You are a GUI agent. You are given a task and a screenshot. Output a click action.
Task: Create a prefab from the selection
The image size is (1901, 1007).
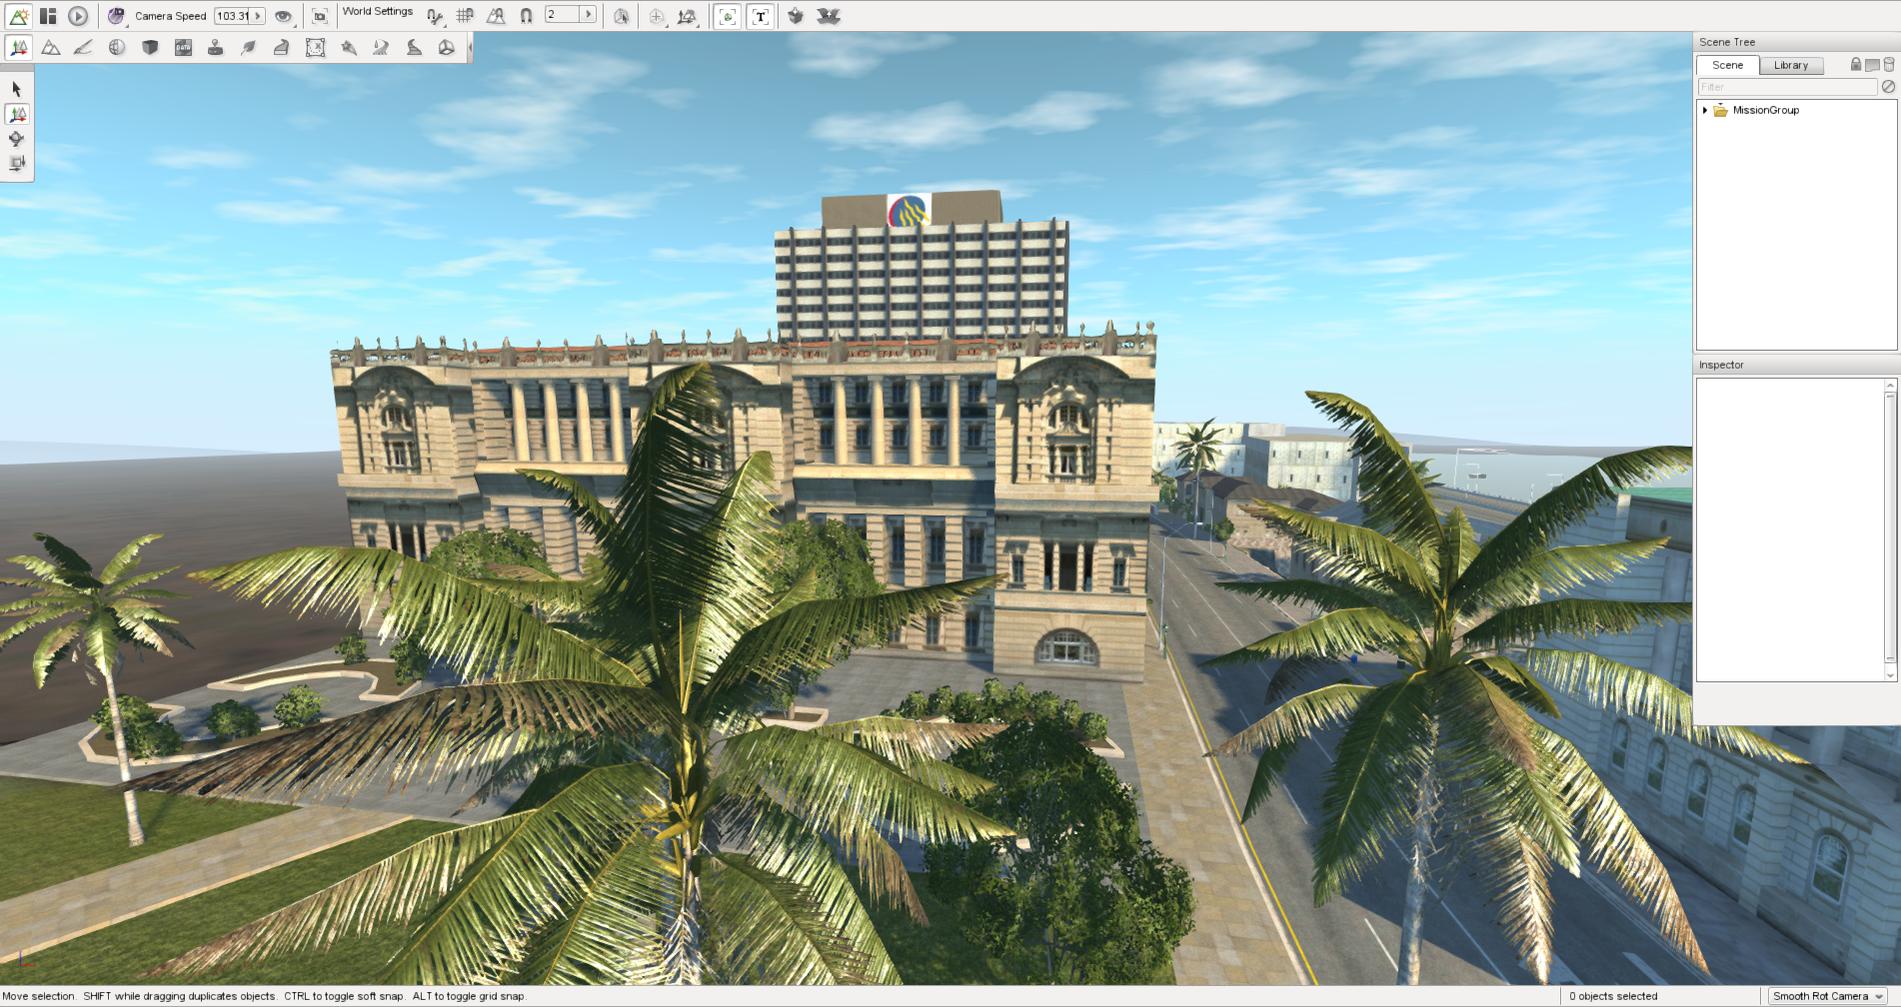coord(796,16)
